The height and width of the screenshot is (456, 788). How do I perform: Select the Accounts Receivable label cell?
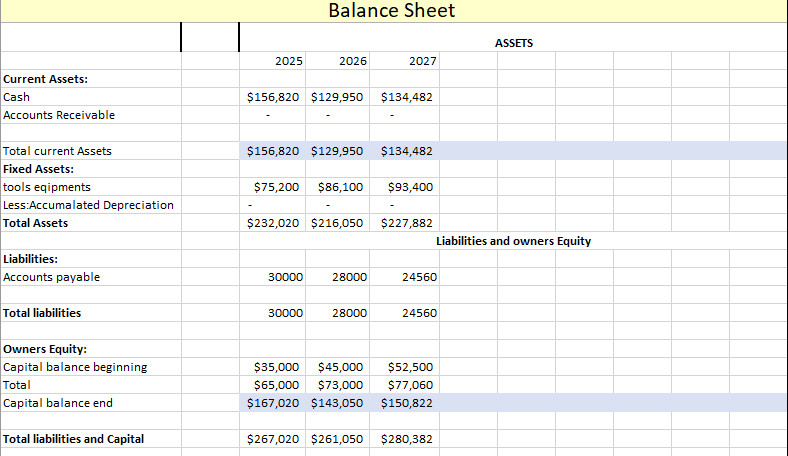pos(59,115)
